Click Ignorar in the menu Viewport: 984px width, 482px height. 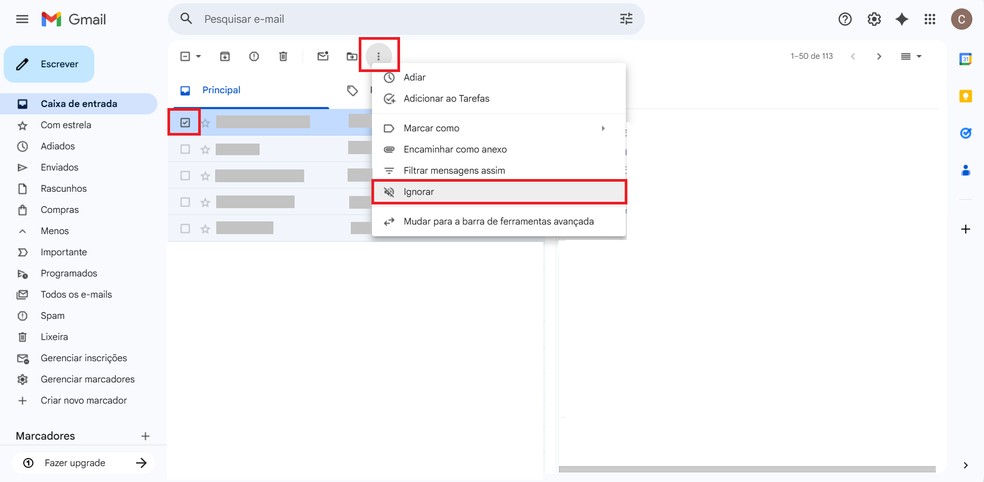coord(499,192)
